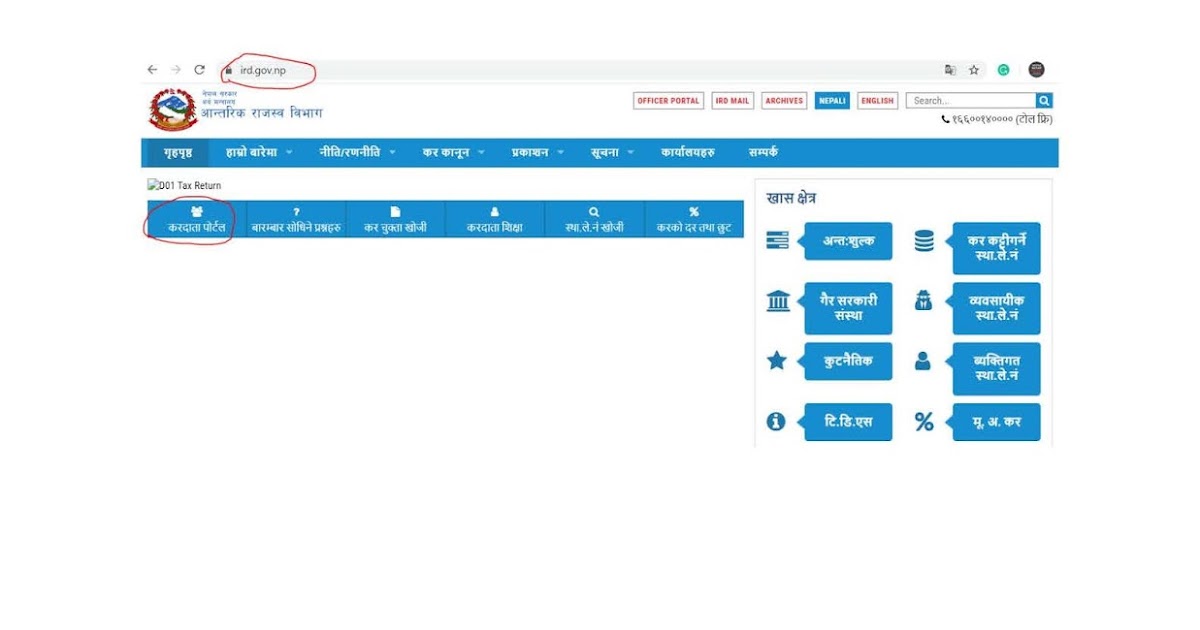
Task: Open the green Grammarly extension icon
Action: pyautogui.click(x=1004, y=70)
